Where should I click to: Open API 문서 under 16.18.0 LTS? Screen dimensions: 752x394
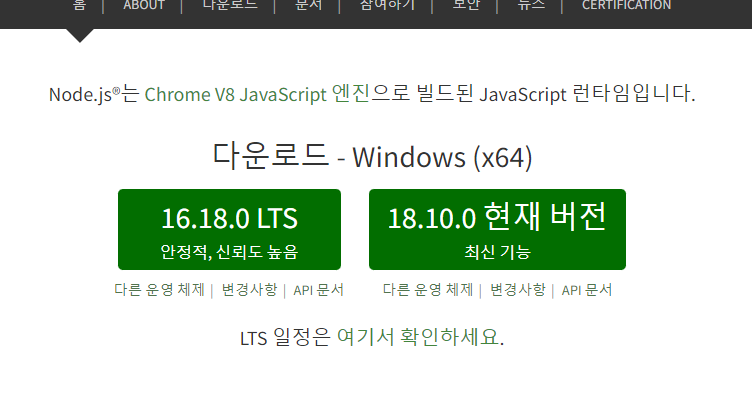point(318,290)
